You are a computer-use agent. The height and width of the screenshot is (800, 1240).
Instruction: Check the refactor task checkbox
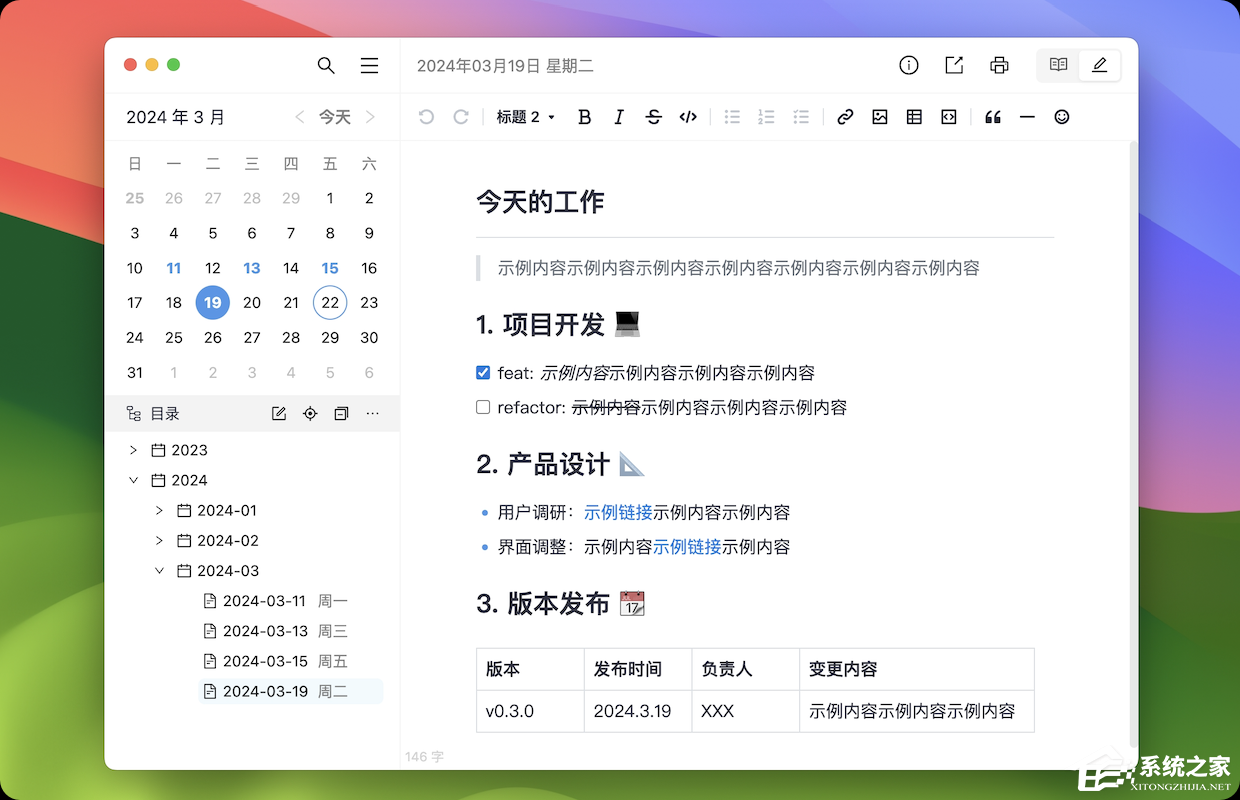tap(483, 407)
